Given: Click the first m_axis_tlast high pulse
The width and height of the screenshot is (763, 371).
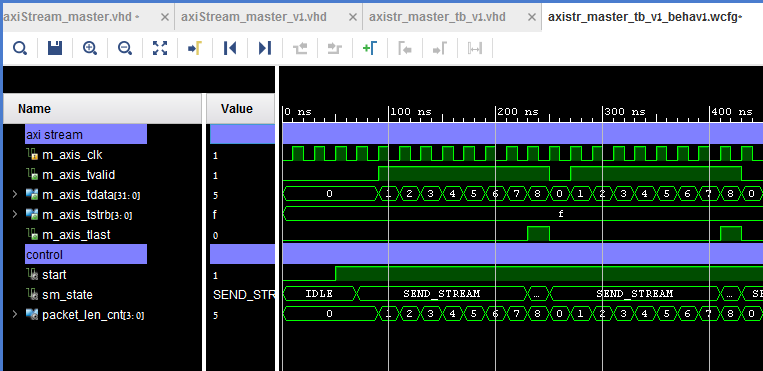Looking at the screenshot, I should pyautogui.click(x=539, y=233).
